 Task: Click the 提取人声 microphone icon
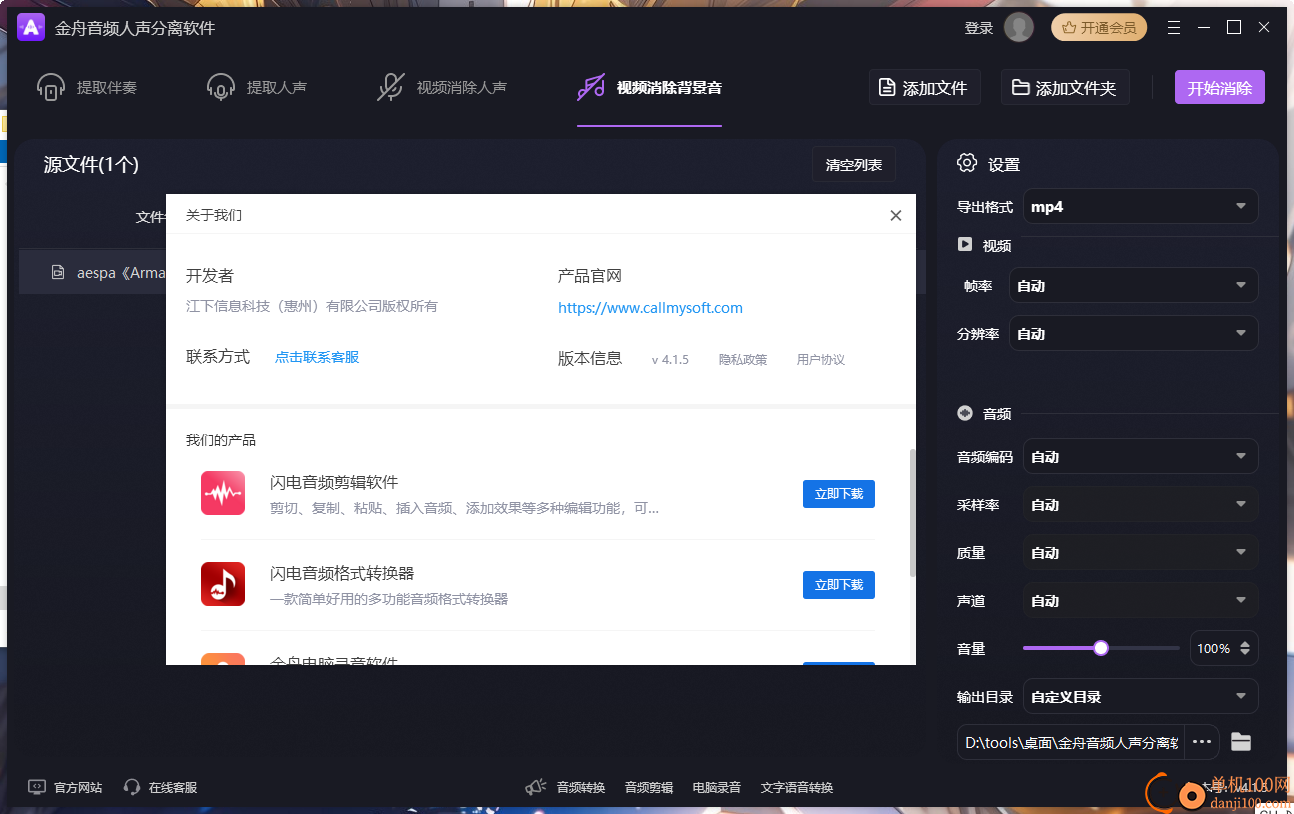[221, 88]
